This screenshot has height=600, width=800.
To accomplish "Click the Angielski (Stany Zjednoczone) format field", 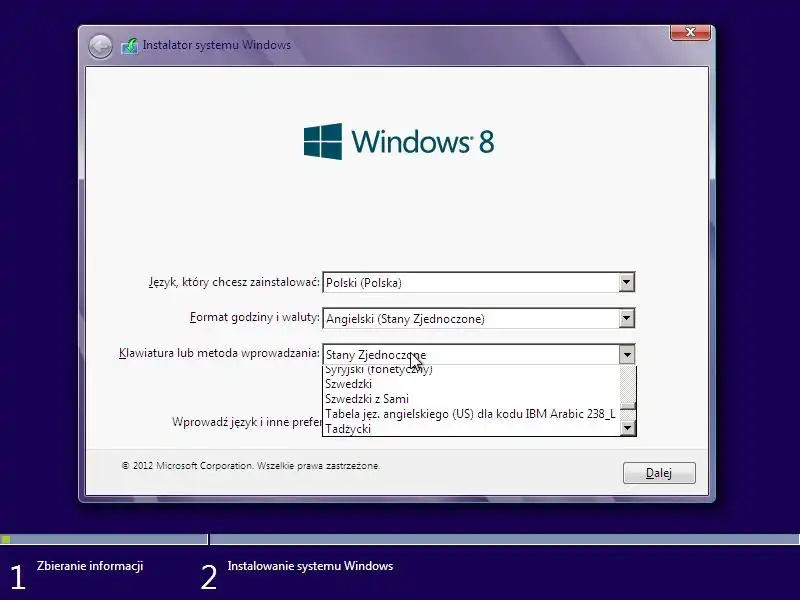I will pyautogui.click(x=479, y=318).
